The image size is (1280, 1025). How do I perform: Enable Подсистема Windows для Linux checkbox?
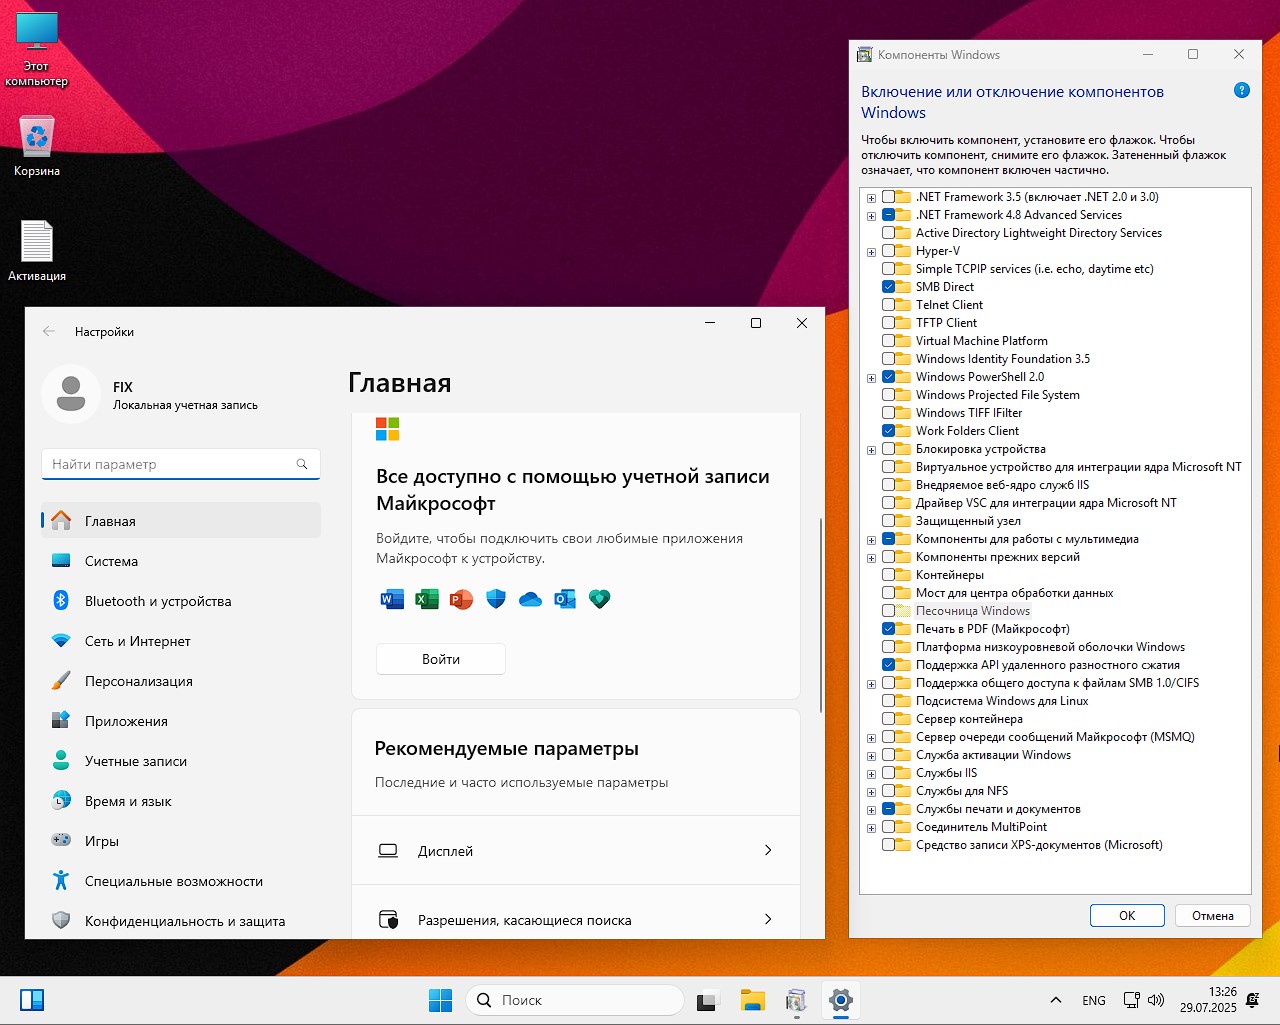(x=889, y=701)
